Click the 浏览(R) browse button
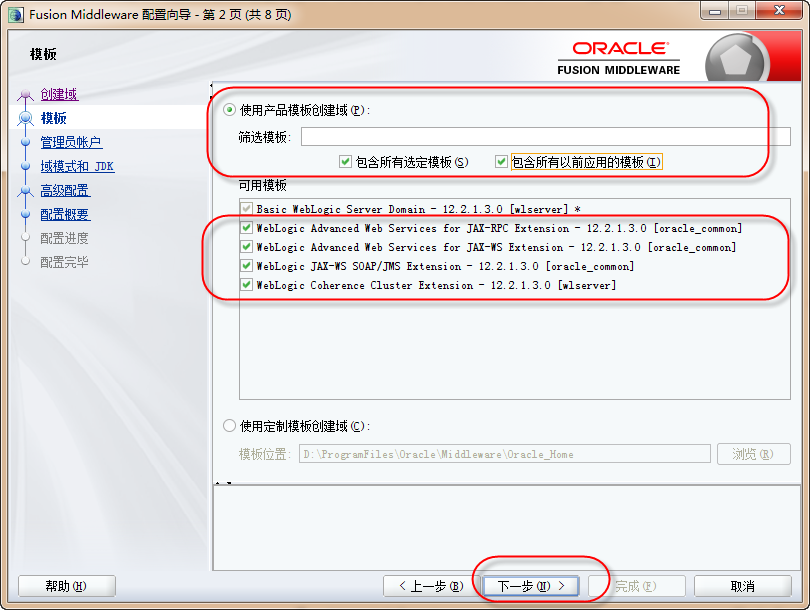The width and height of the screenshot is (810, 610). tap(753, 454)
